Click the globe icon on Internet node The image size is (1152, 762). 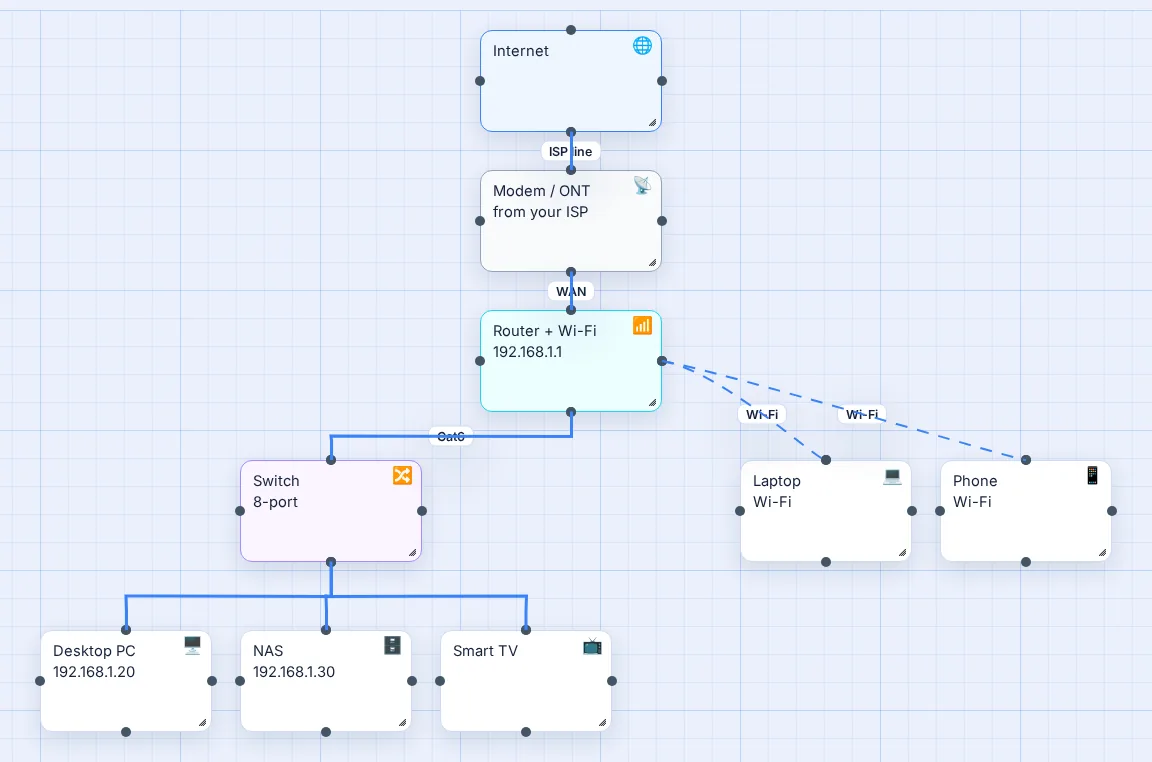pos(642,46)
